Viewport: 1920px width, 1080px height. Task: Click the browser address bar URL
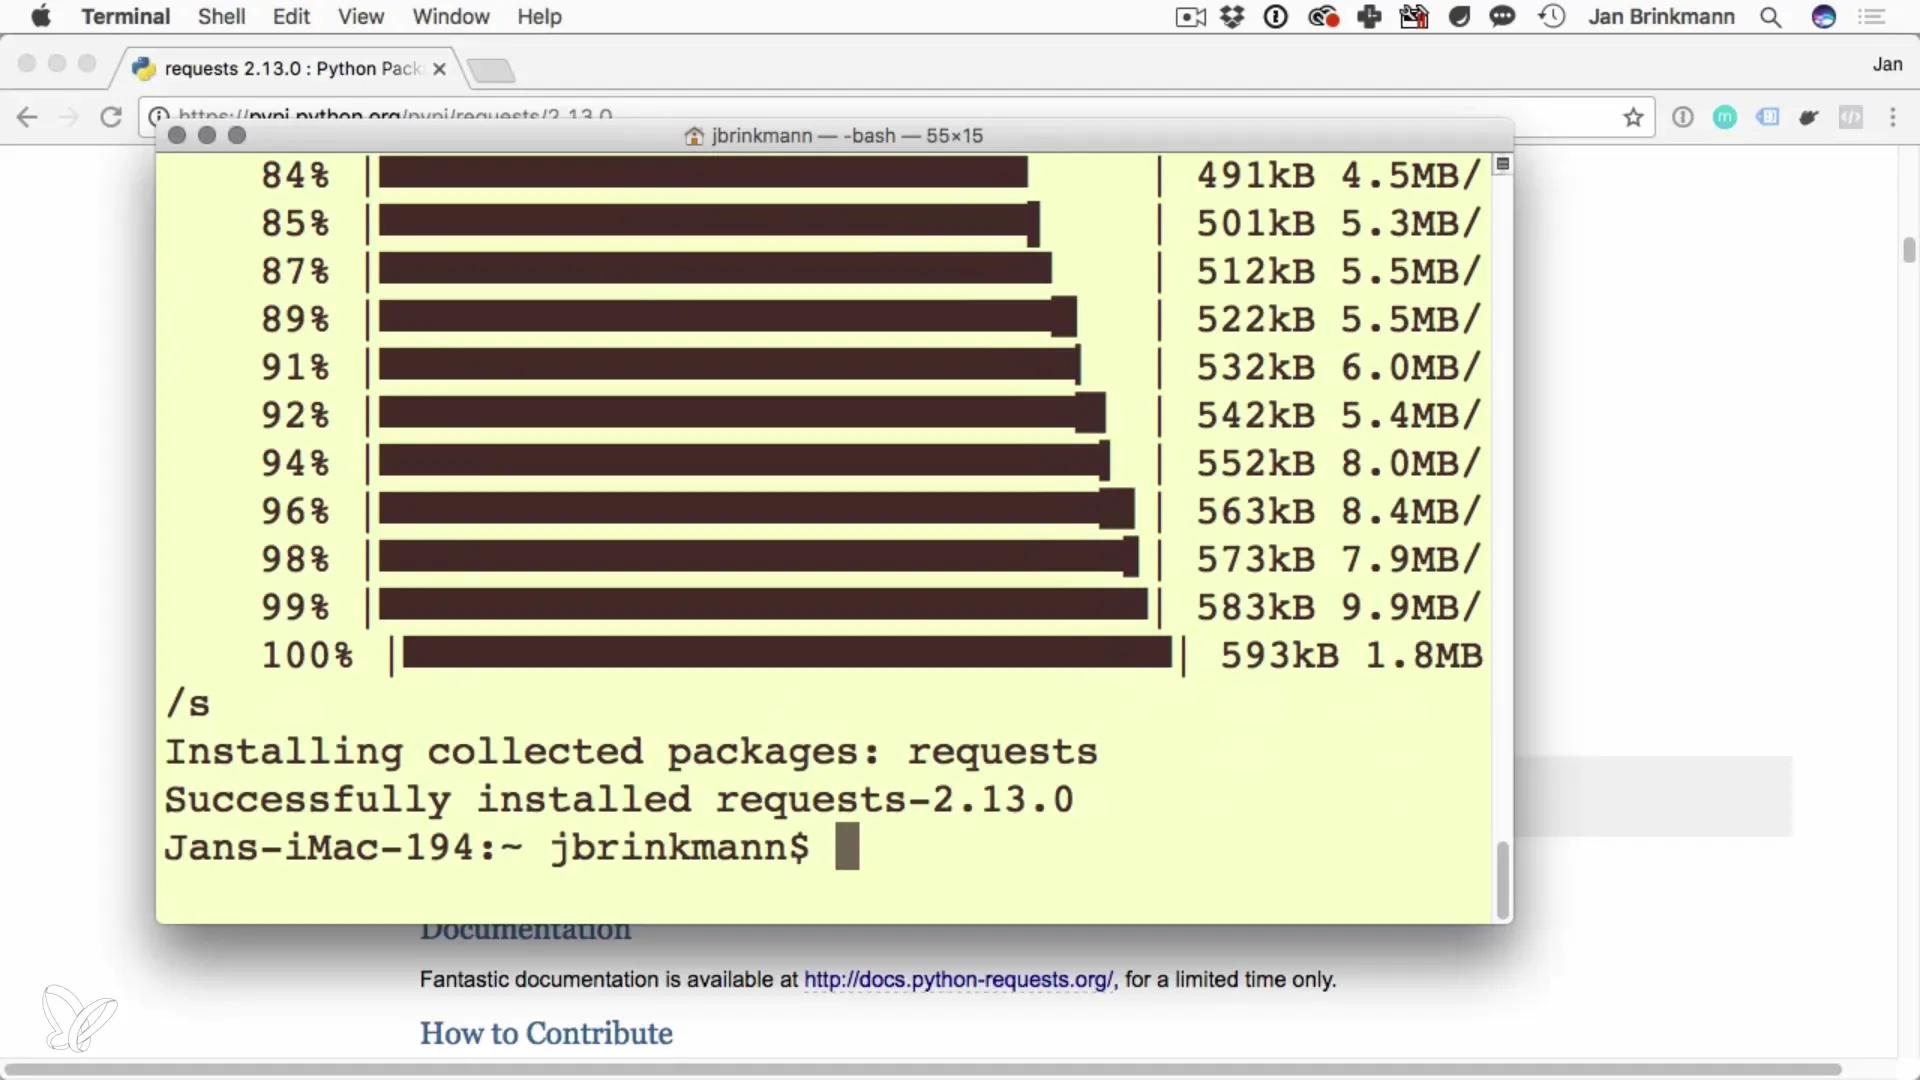pos(395,116)
